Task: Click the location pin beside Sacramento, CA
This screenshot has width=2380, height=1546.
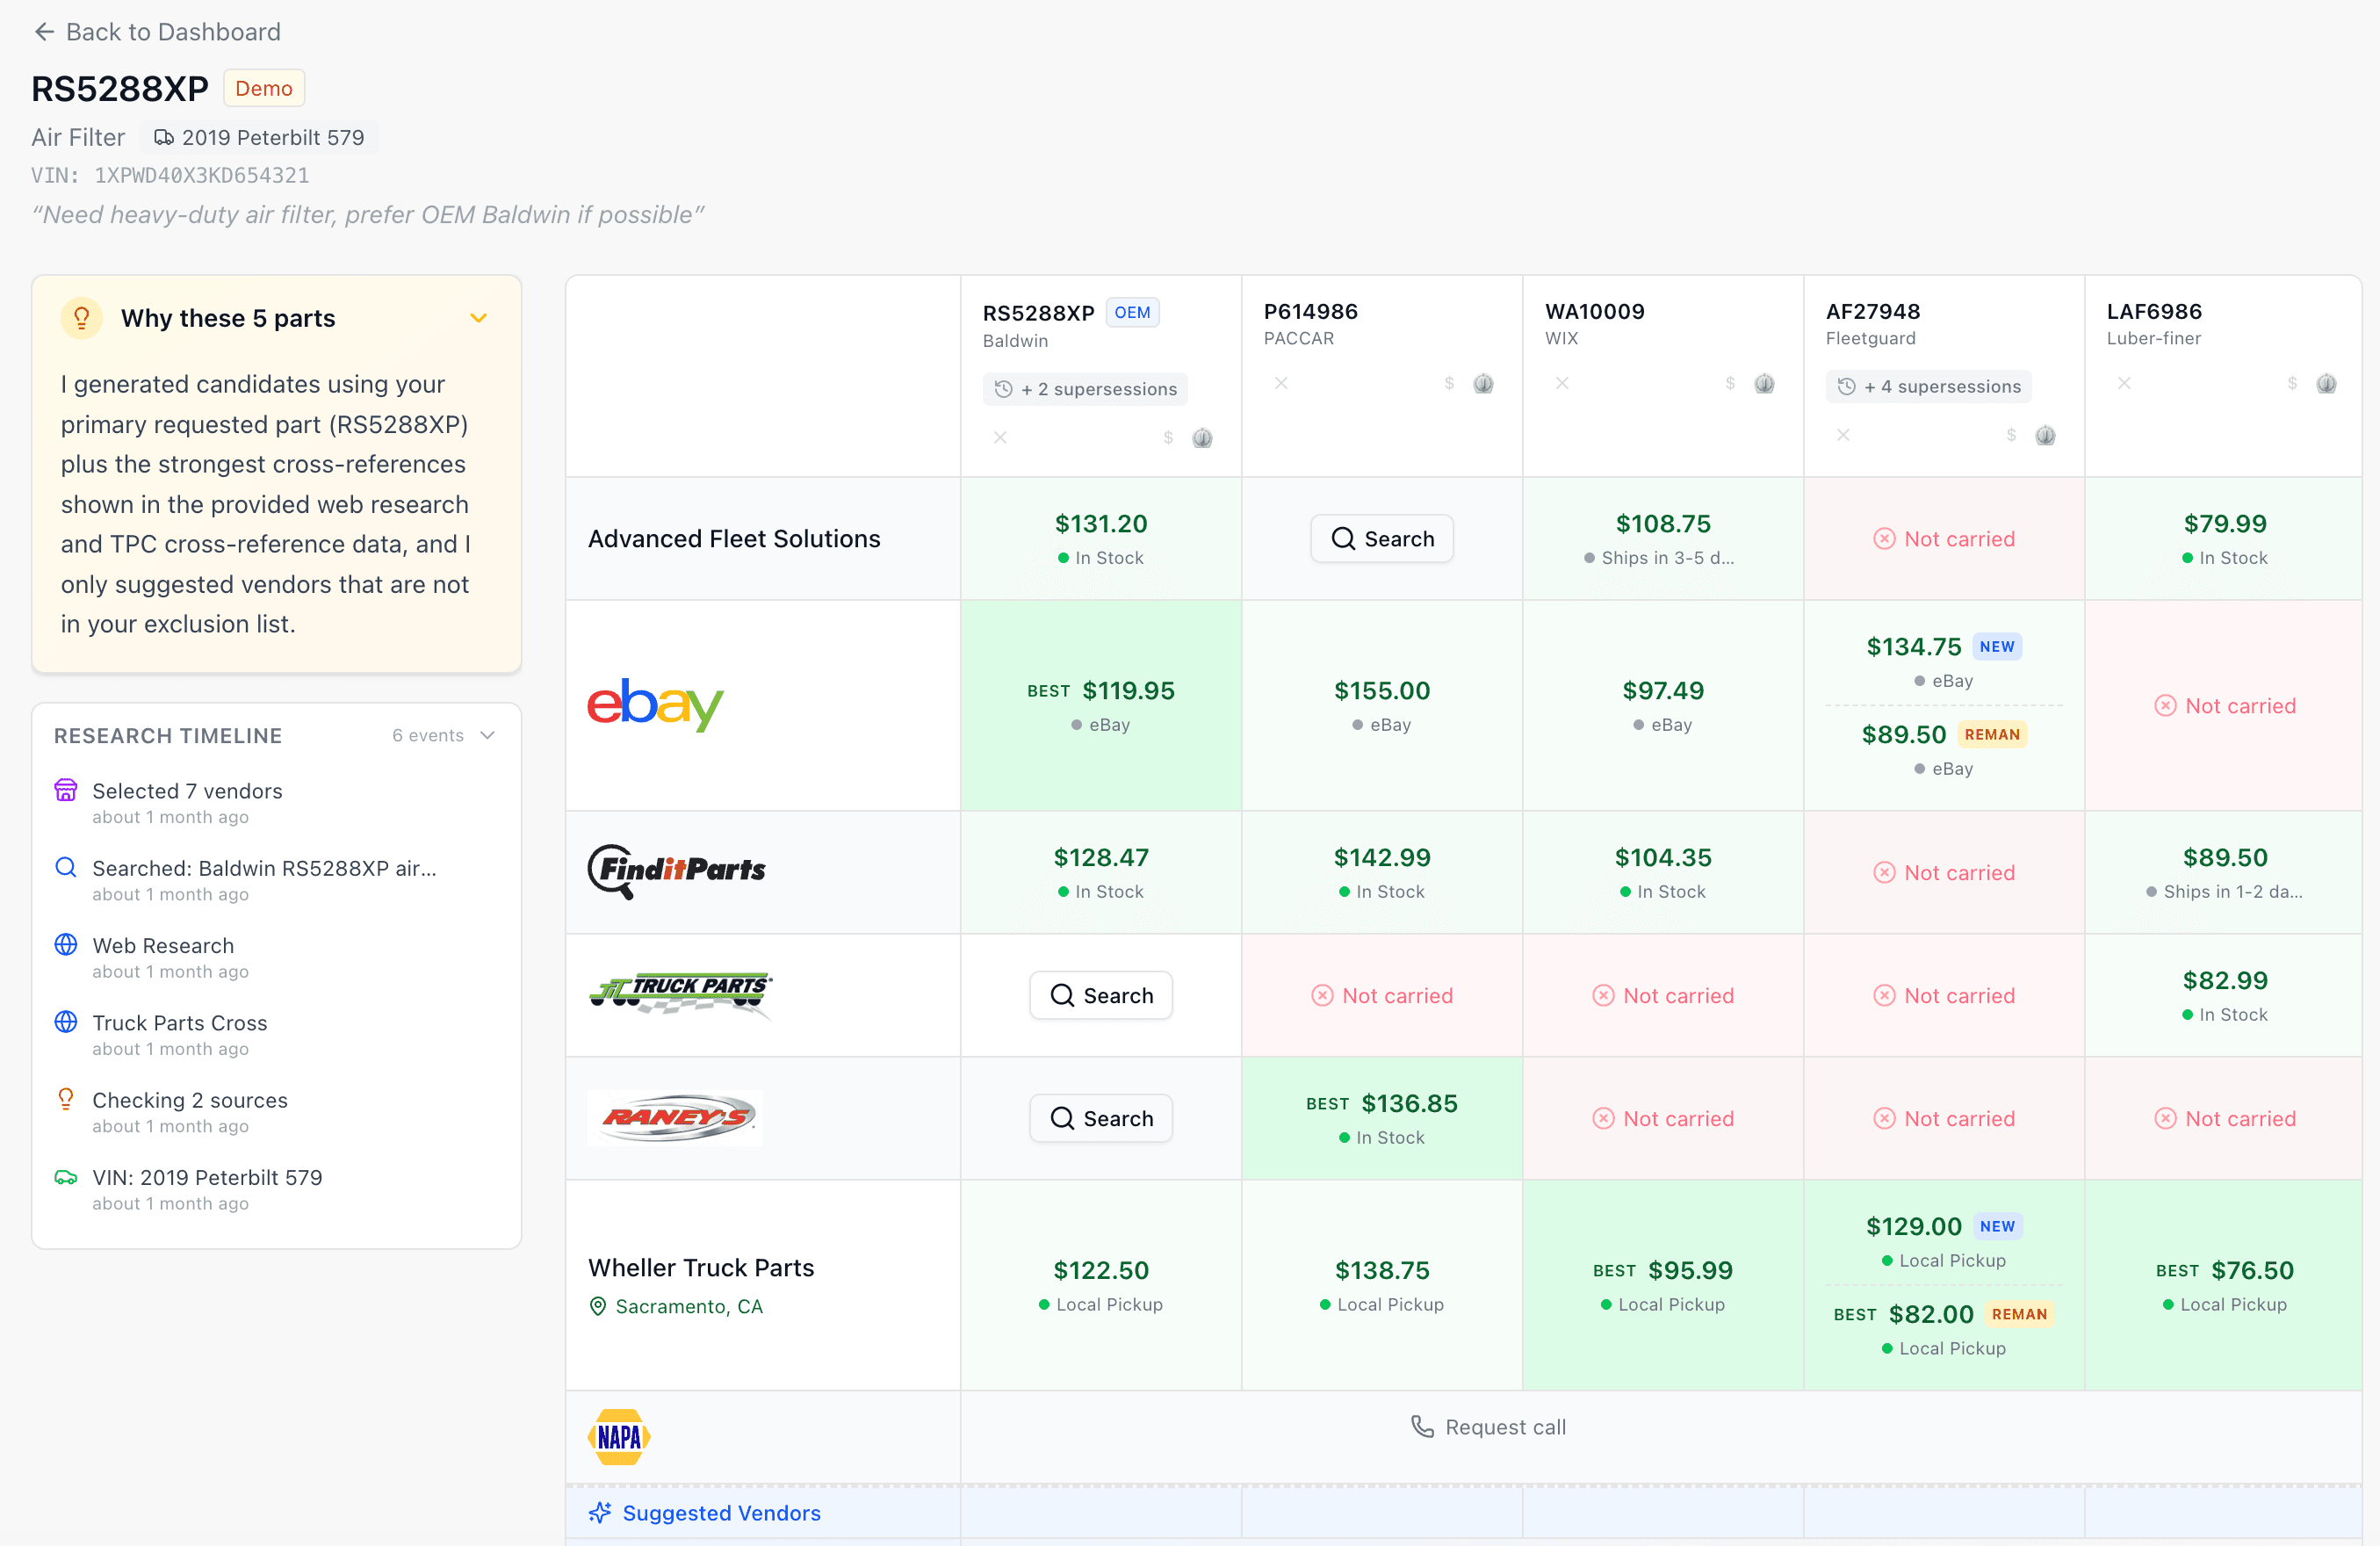Action: pyautogui.click(x=598, y=1306)
